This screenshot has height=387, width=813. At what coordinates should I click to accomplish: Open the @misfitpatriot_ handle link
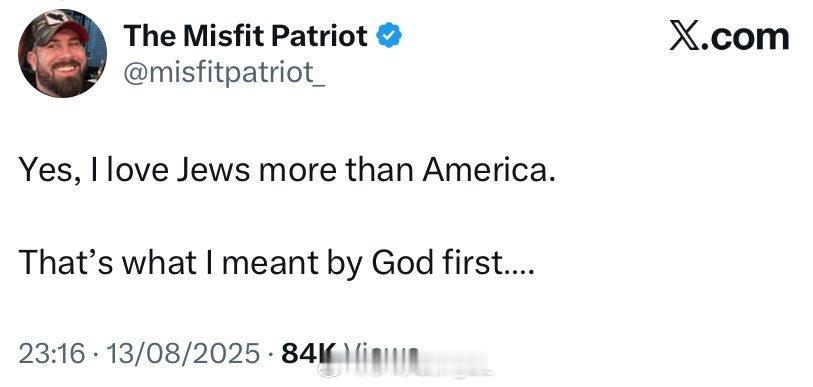pos(224,72)
